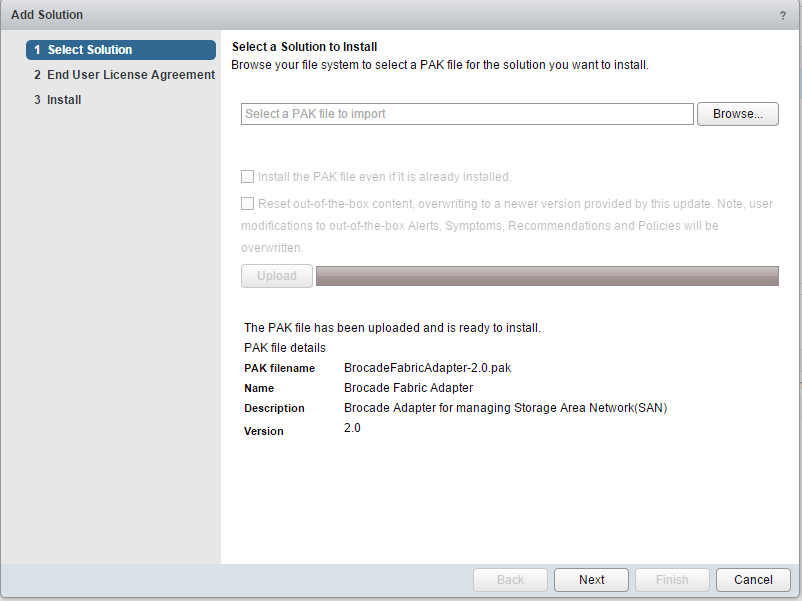The width and height of the screenshot is (802, 601).
Task: Click the Brocade Adapter description text
Action: (505, 408)
